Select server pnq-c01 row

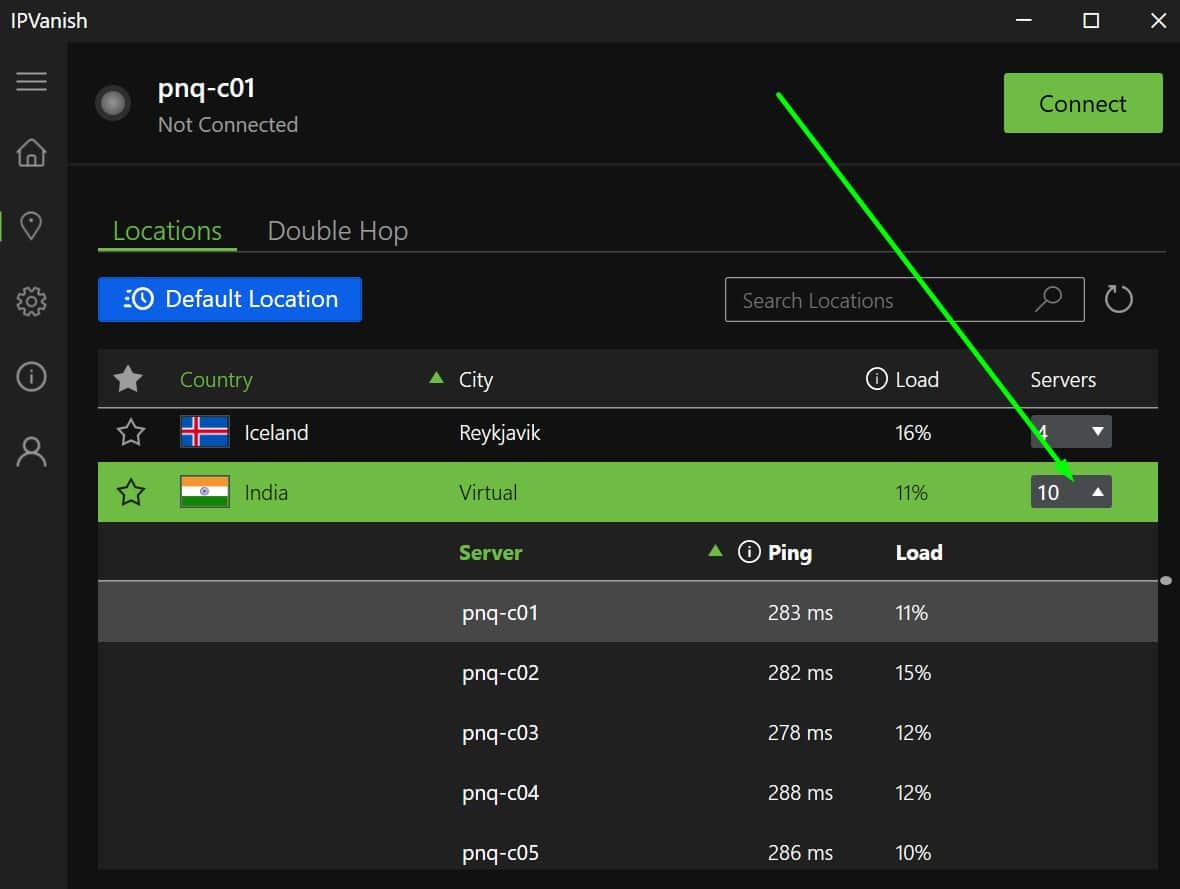(628, 612)
